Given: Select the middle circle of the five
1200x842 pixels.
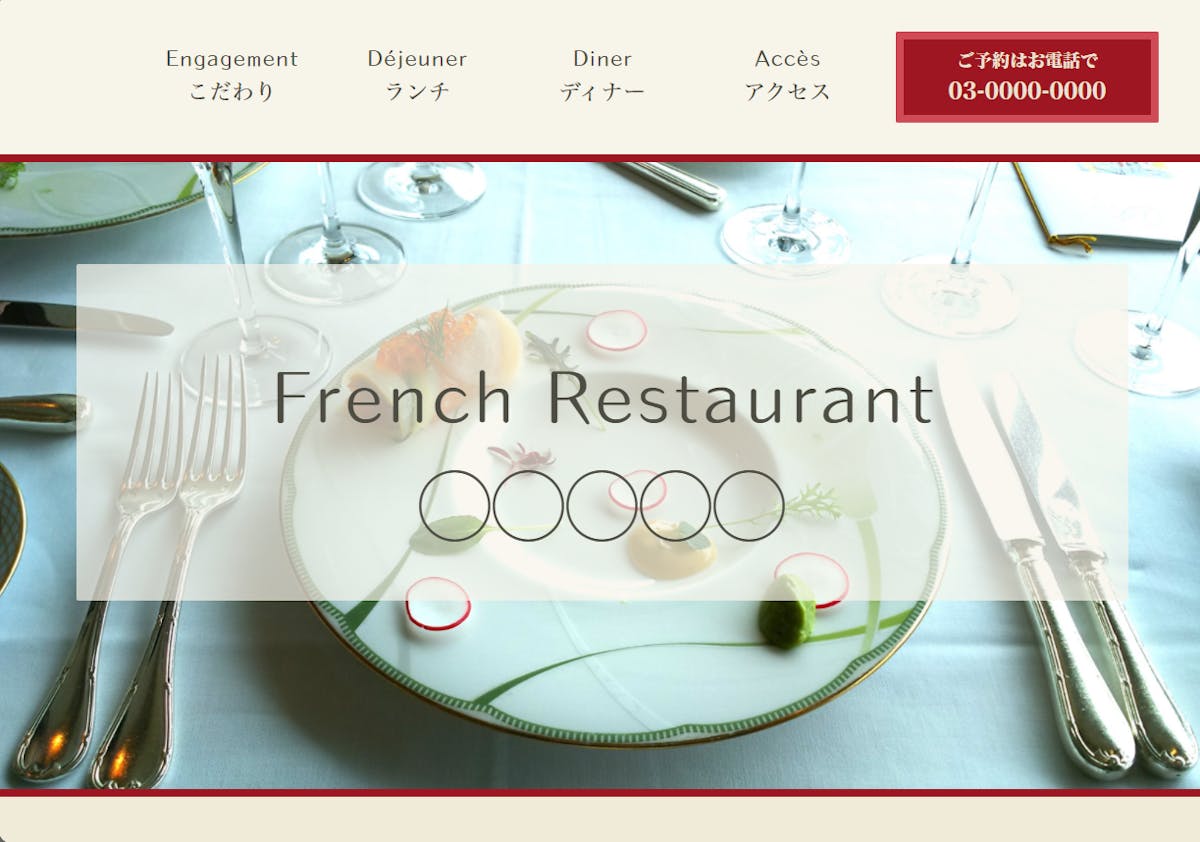Looking at the screenshot, I should click(x=602, y=506).
